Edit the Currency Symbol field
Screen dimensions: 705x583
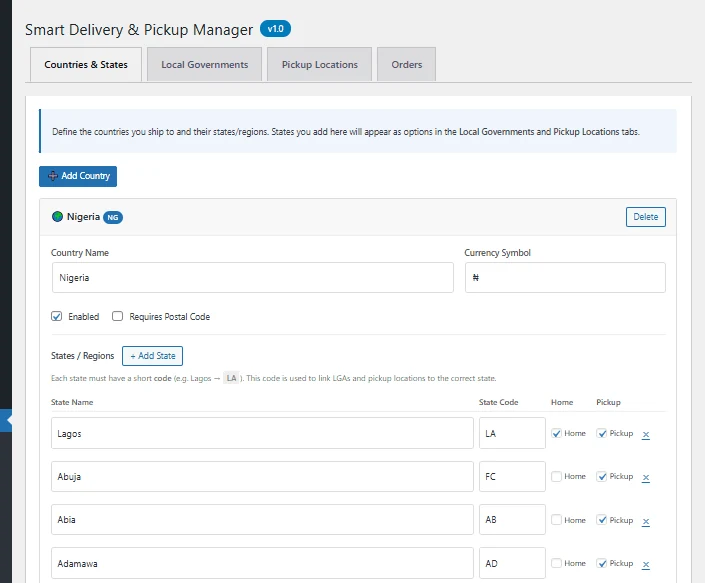point(565,278)
